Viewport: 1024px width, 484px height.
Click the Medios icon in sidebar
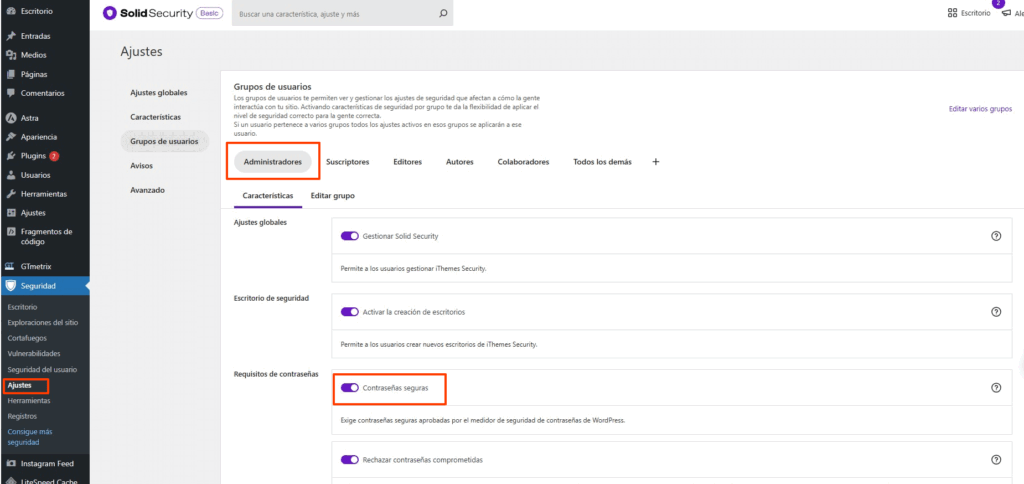click(x=10, y=55)
